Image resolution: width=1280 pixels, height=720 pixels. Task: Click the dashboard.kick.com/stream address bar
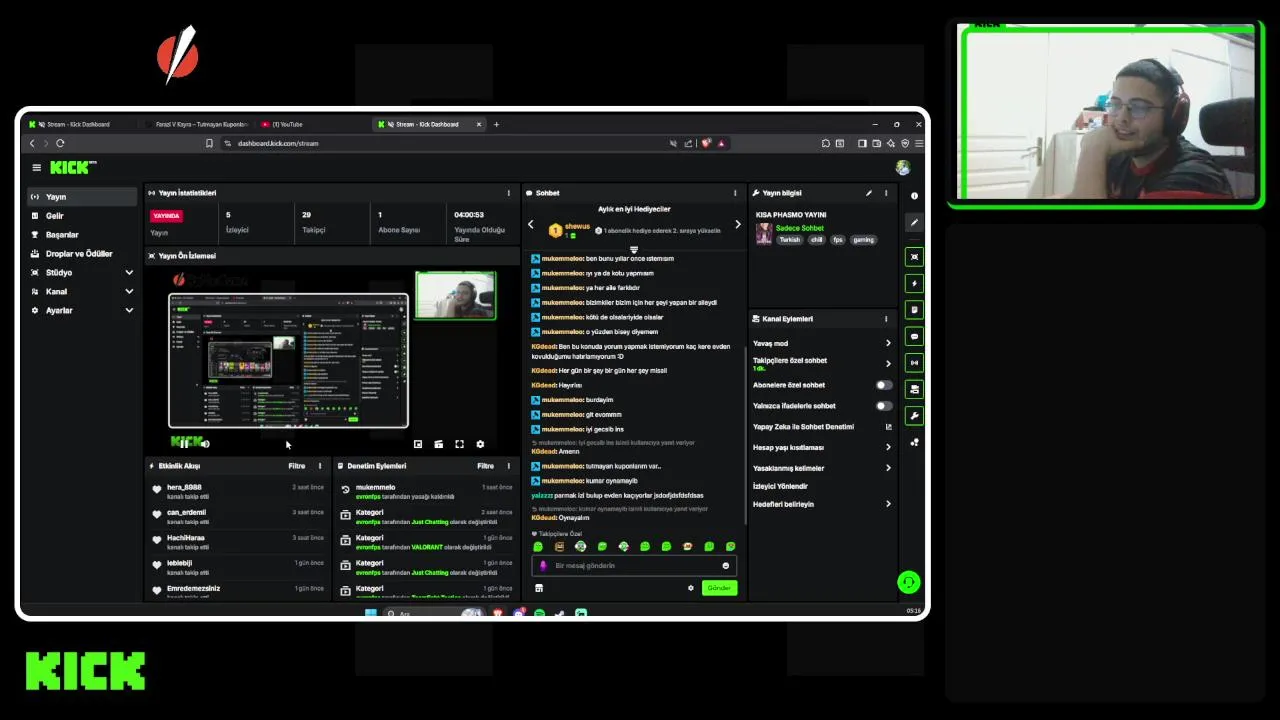pyautogui.click(x=440, y=144)
